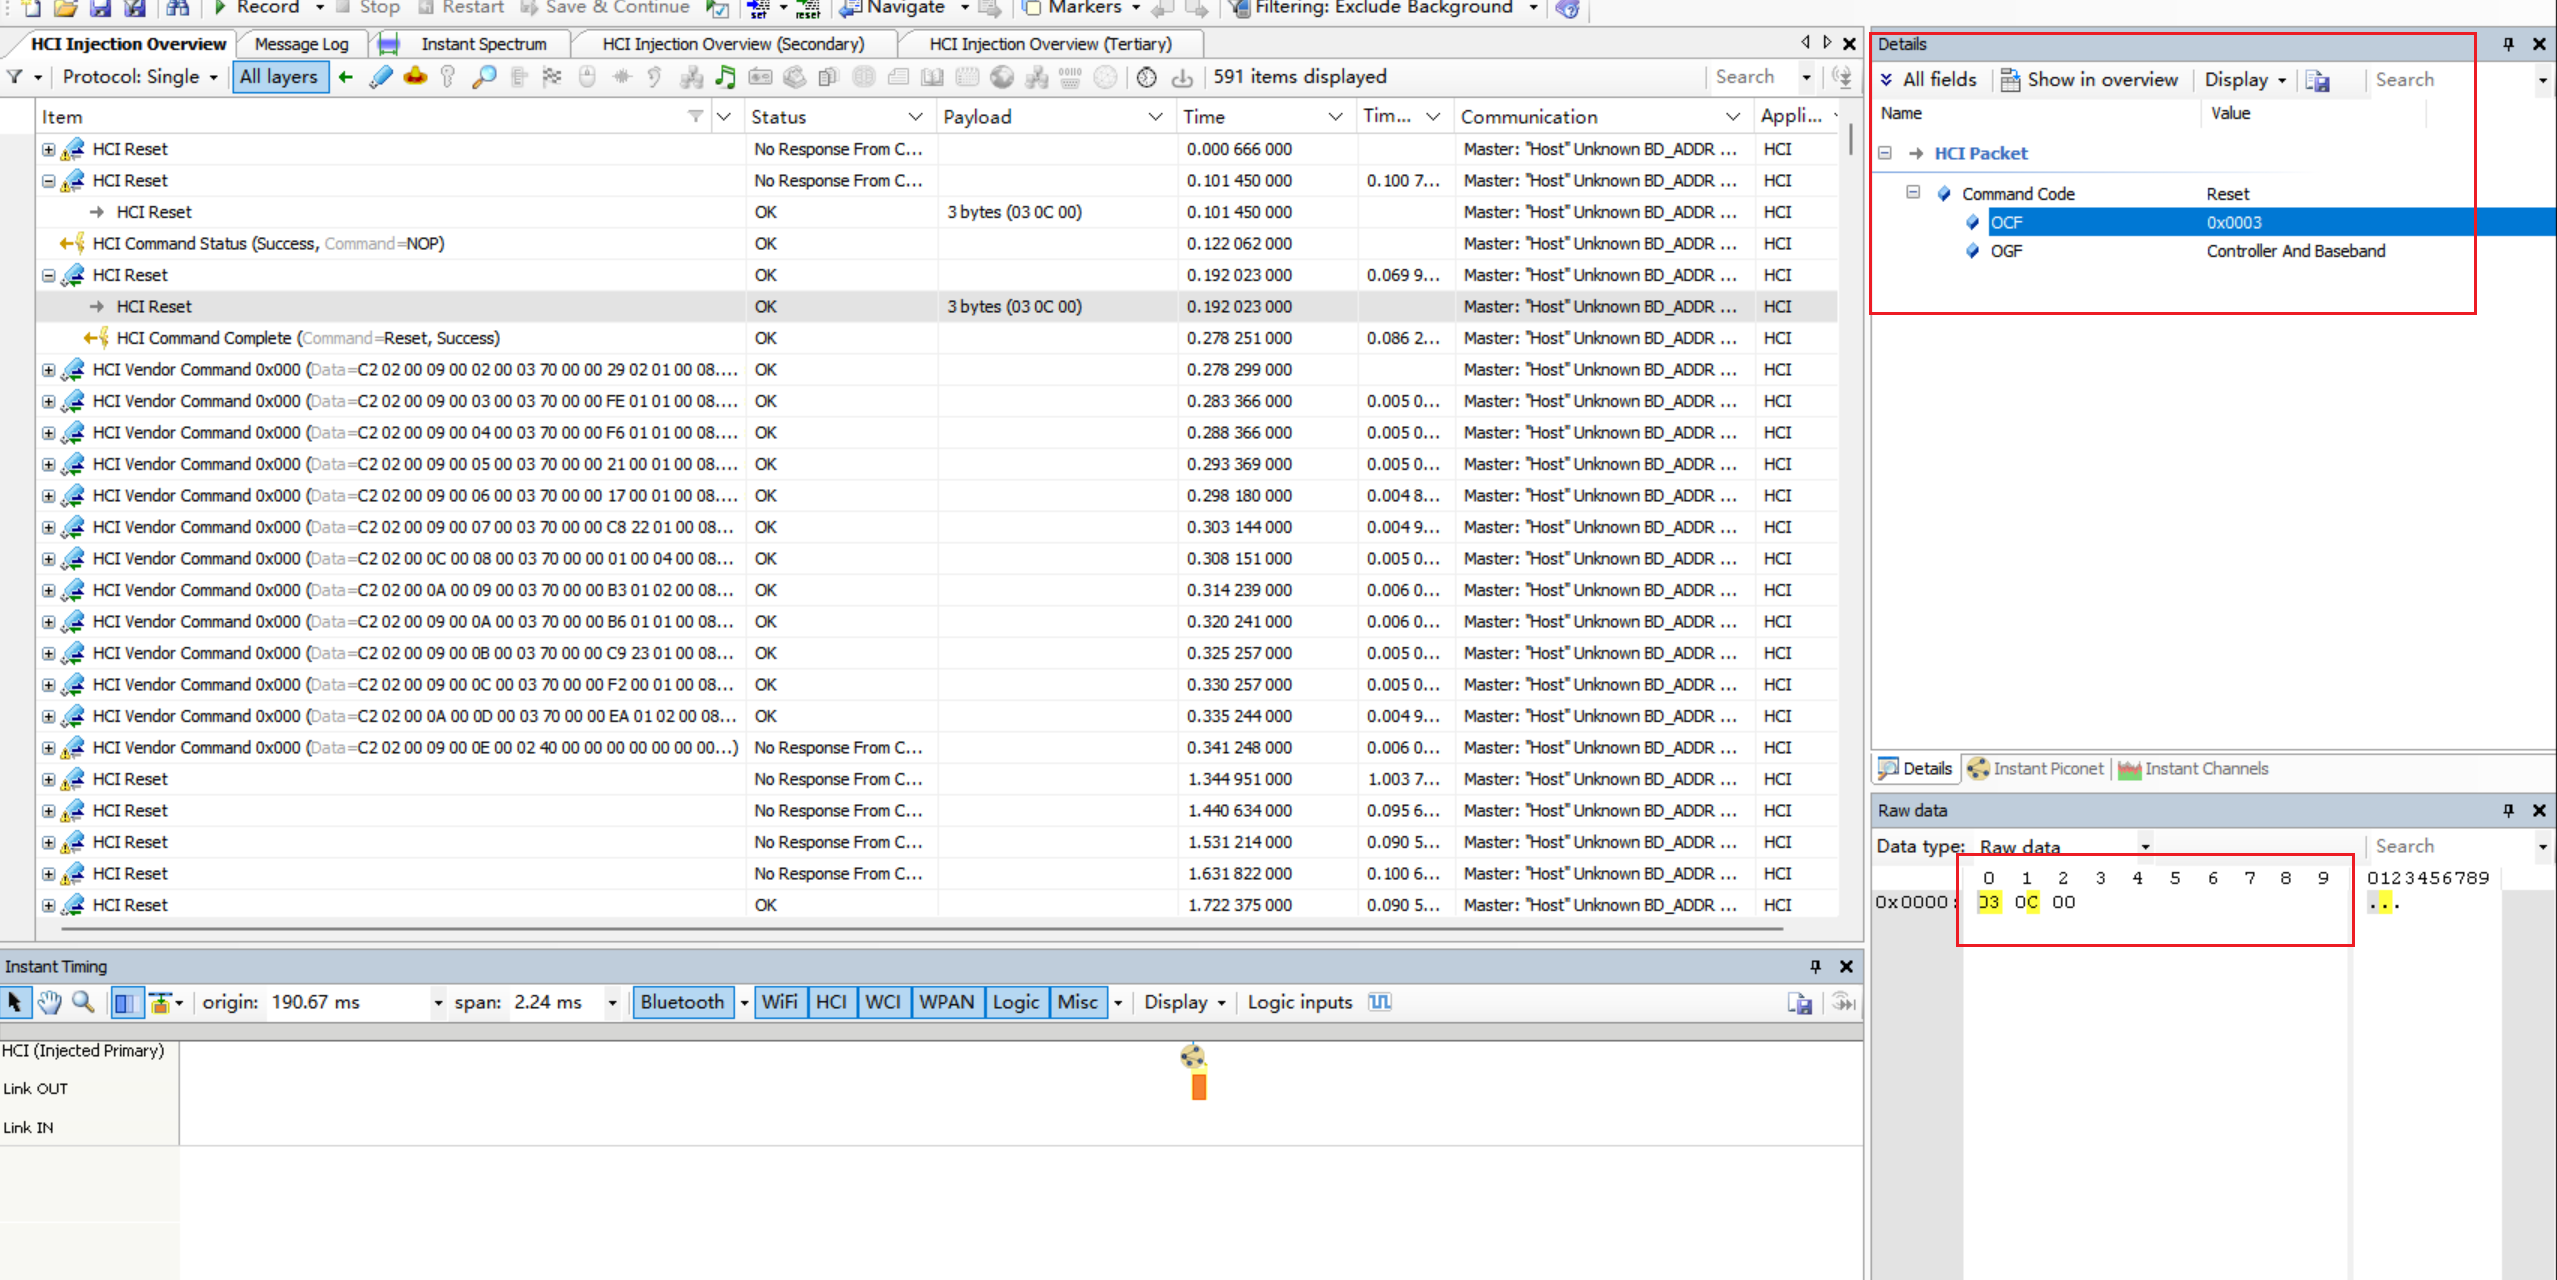Click the All fields button
Viewport: 2557px width, 1280px height.
(1927, 80)
